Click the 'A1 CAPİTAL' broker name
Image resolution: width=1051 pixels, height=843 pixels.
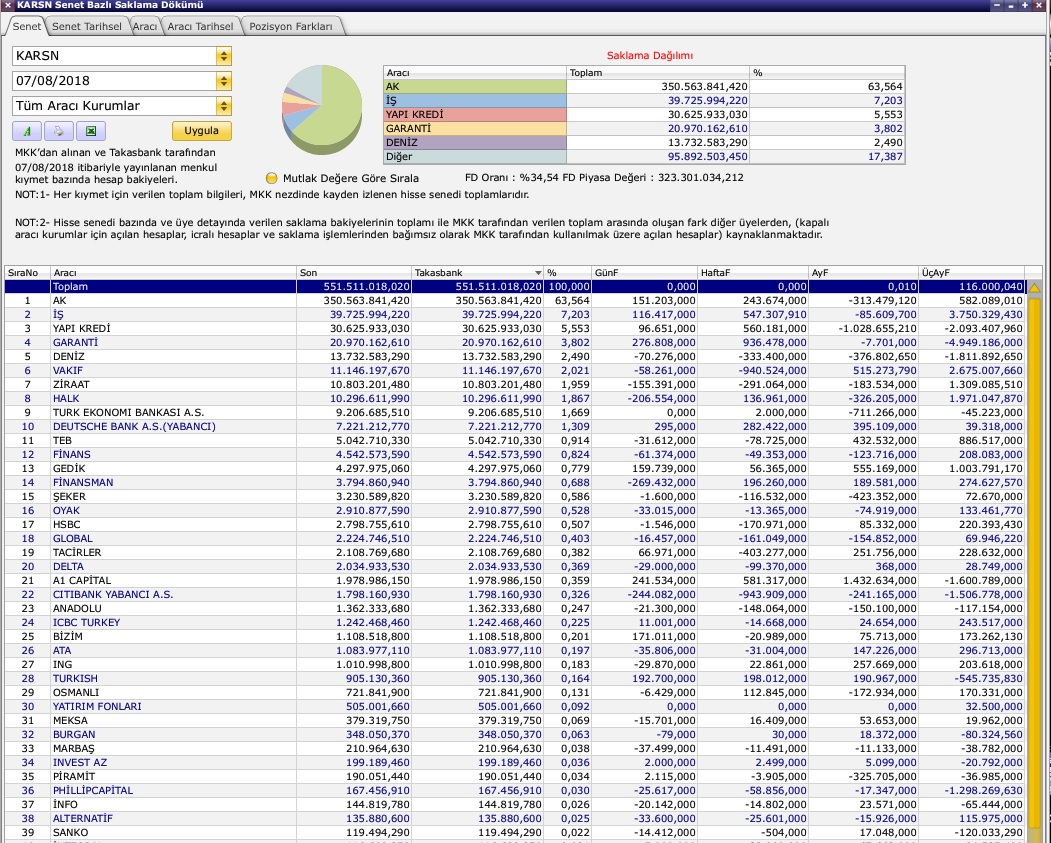click(x=82, y=580)
